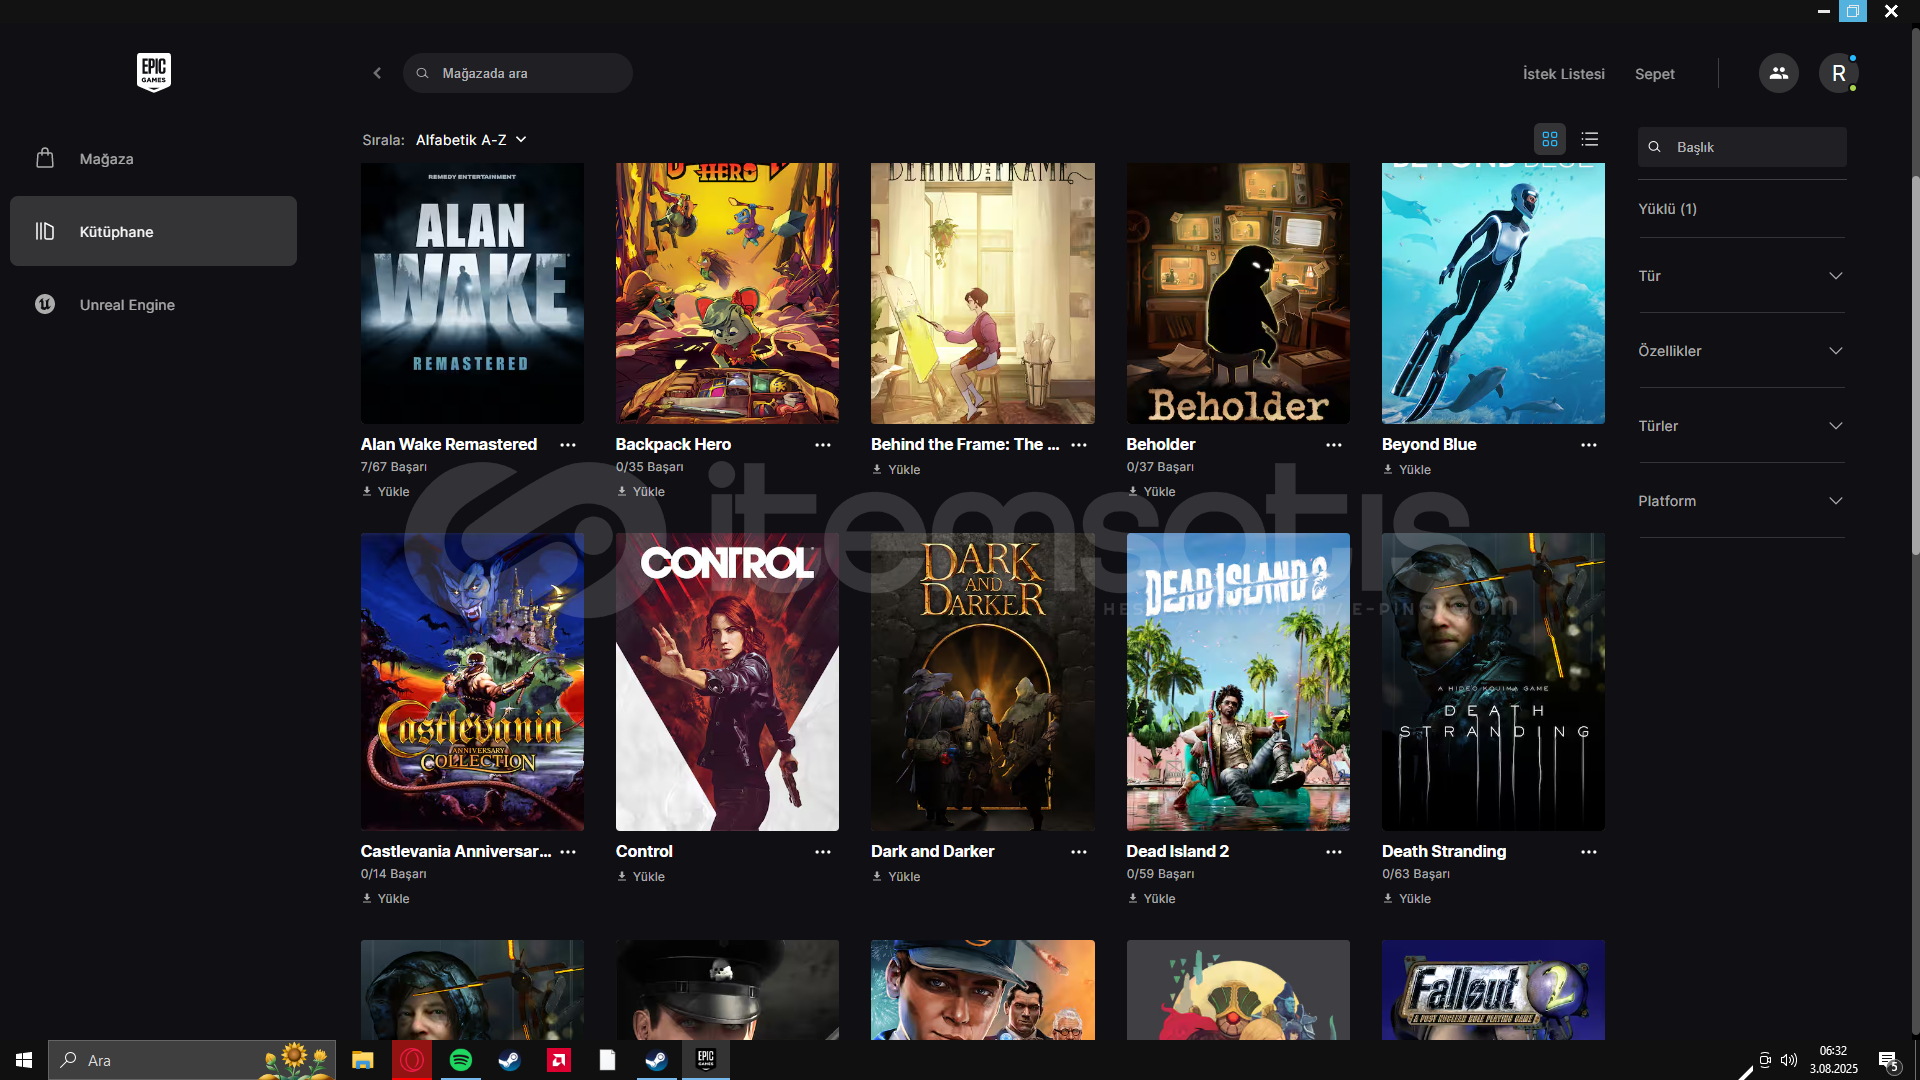The width and height of the screenshot is (1920, 1080).
Task: Open options menu for Dark and Darker
Action: tap(1079, 852)
